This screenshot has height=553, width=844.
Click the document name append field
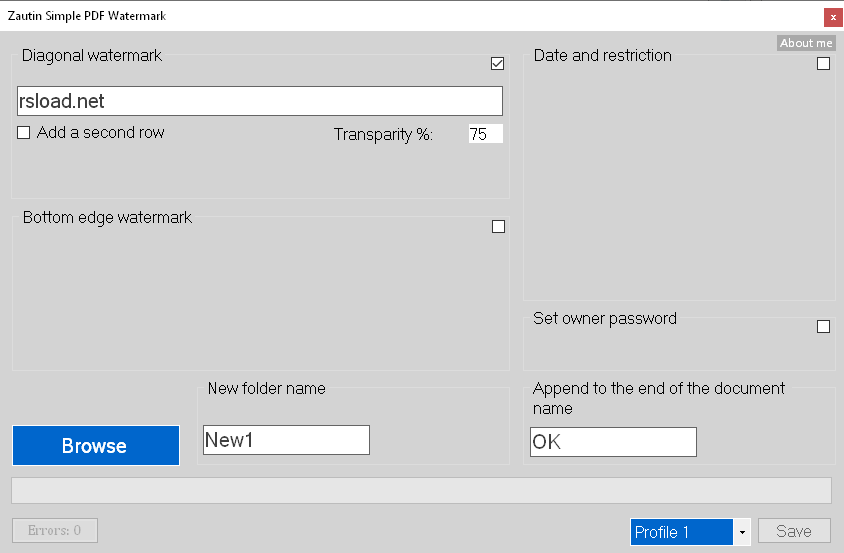coord(613,442)
